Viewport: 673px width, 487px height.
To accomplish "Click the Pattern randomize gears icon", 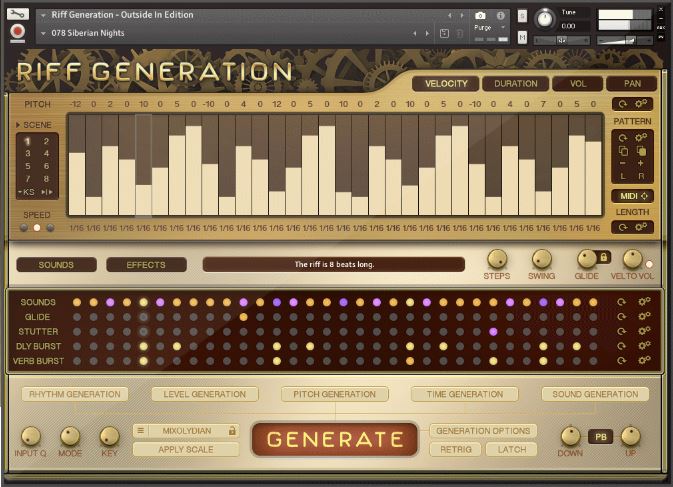I will [641, 137].
